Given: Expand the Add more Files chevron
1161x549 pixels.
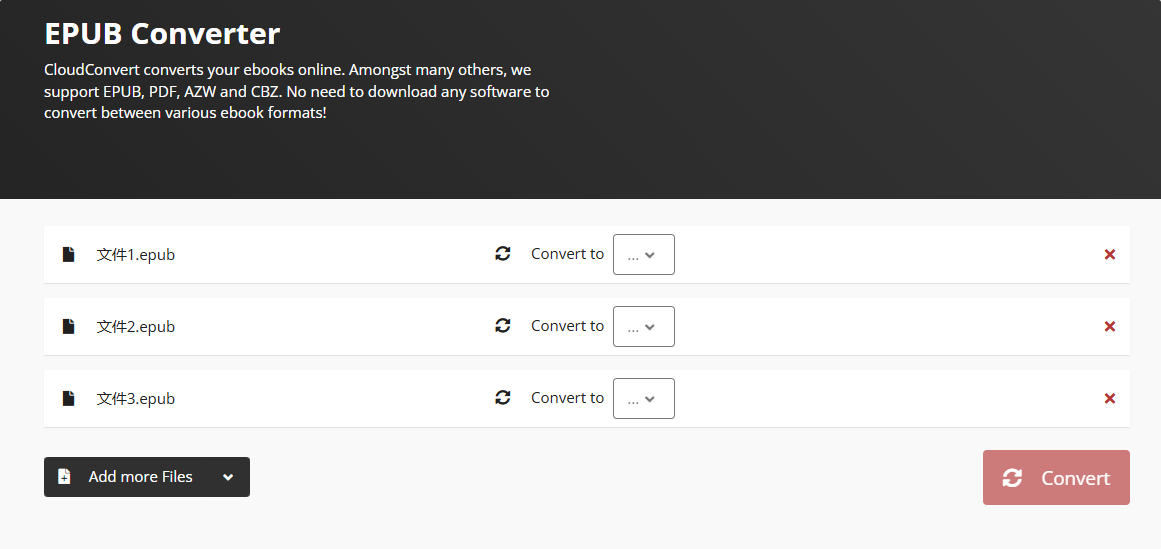Looking at the screenshot, I should (228, 477).
